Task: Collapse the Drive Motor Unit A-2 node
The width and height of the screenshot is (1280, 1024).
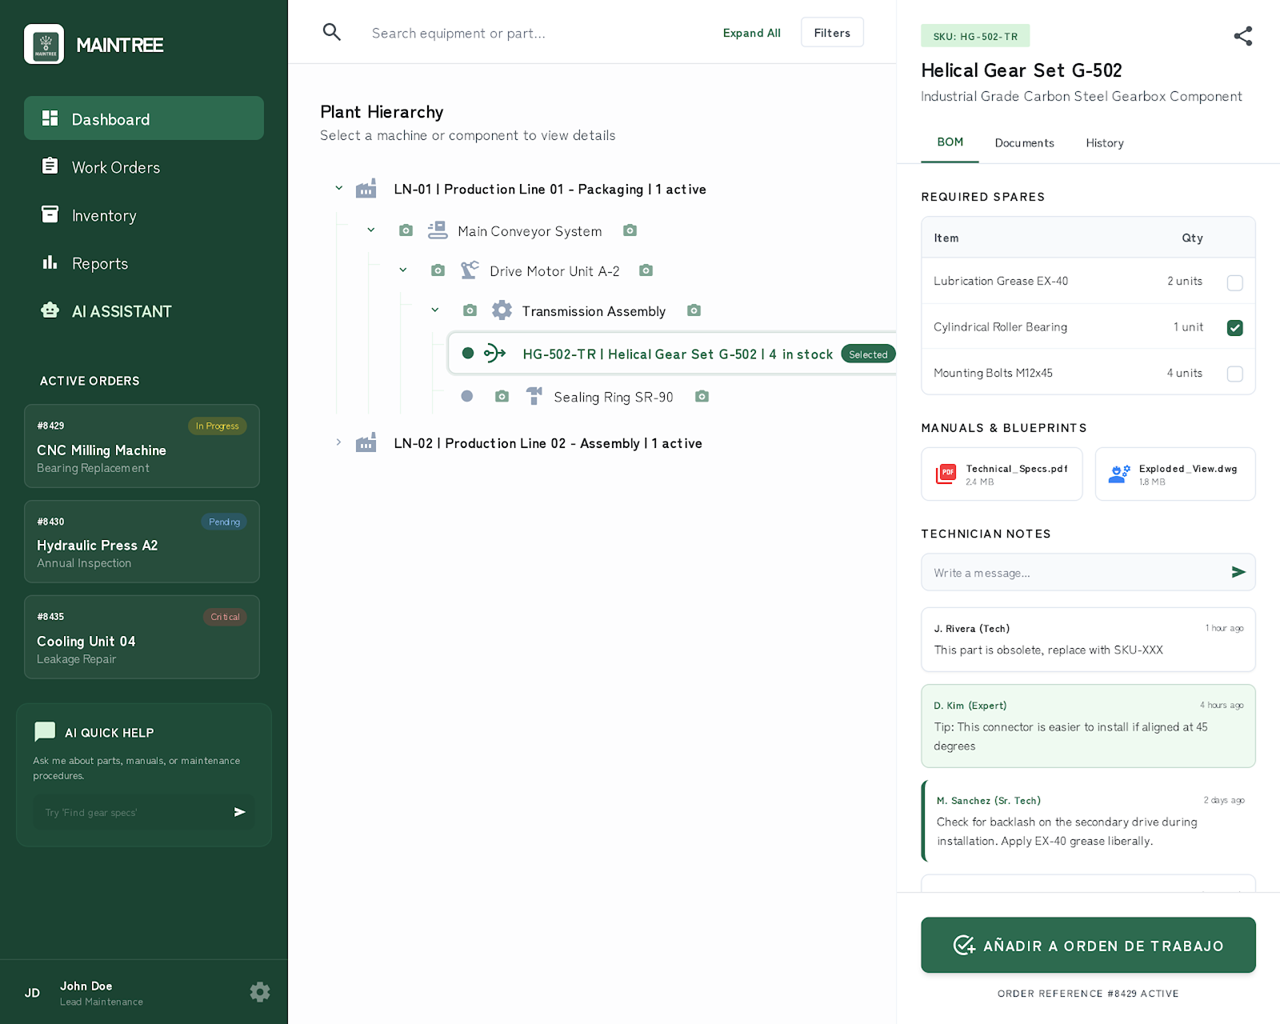Action: tap(403, 270)
